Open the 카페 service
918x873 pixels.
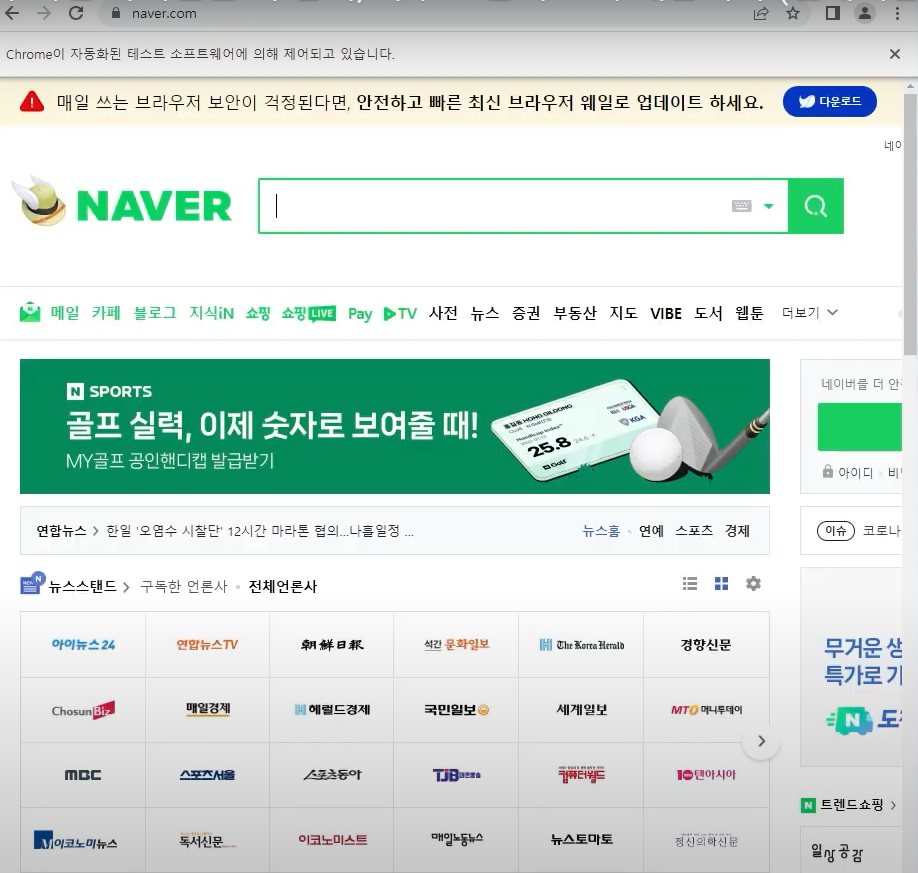[x=106, y=313]
